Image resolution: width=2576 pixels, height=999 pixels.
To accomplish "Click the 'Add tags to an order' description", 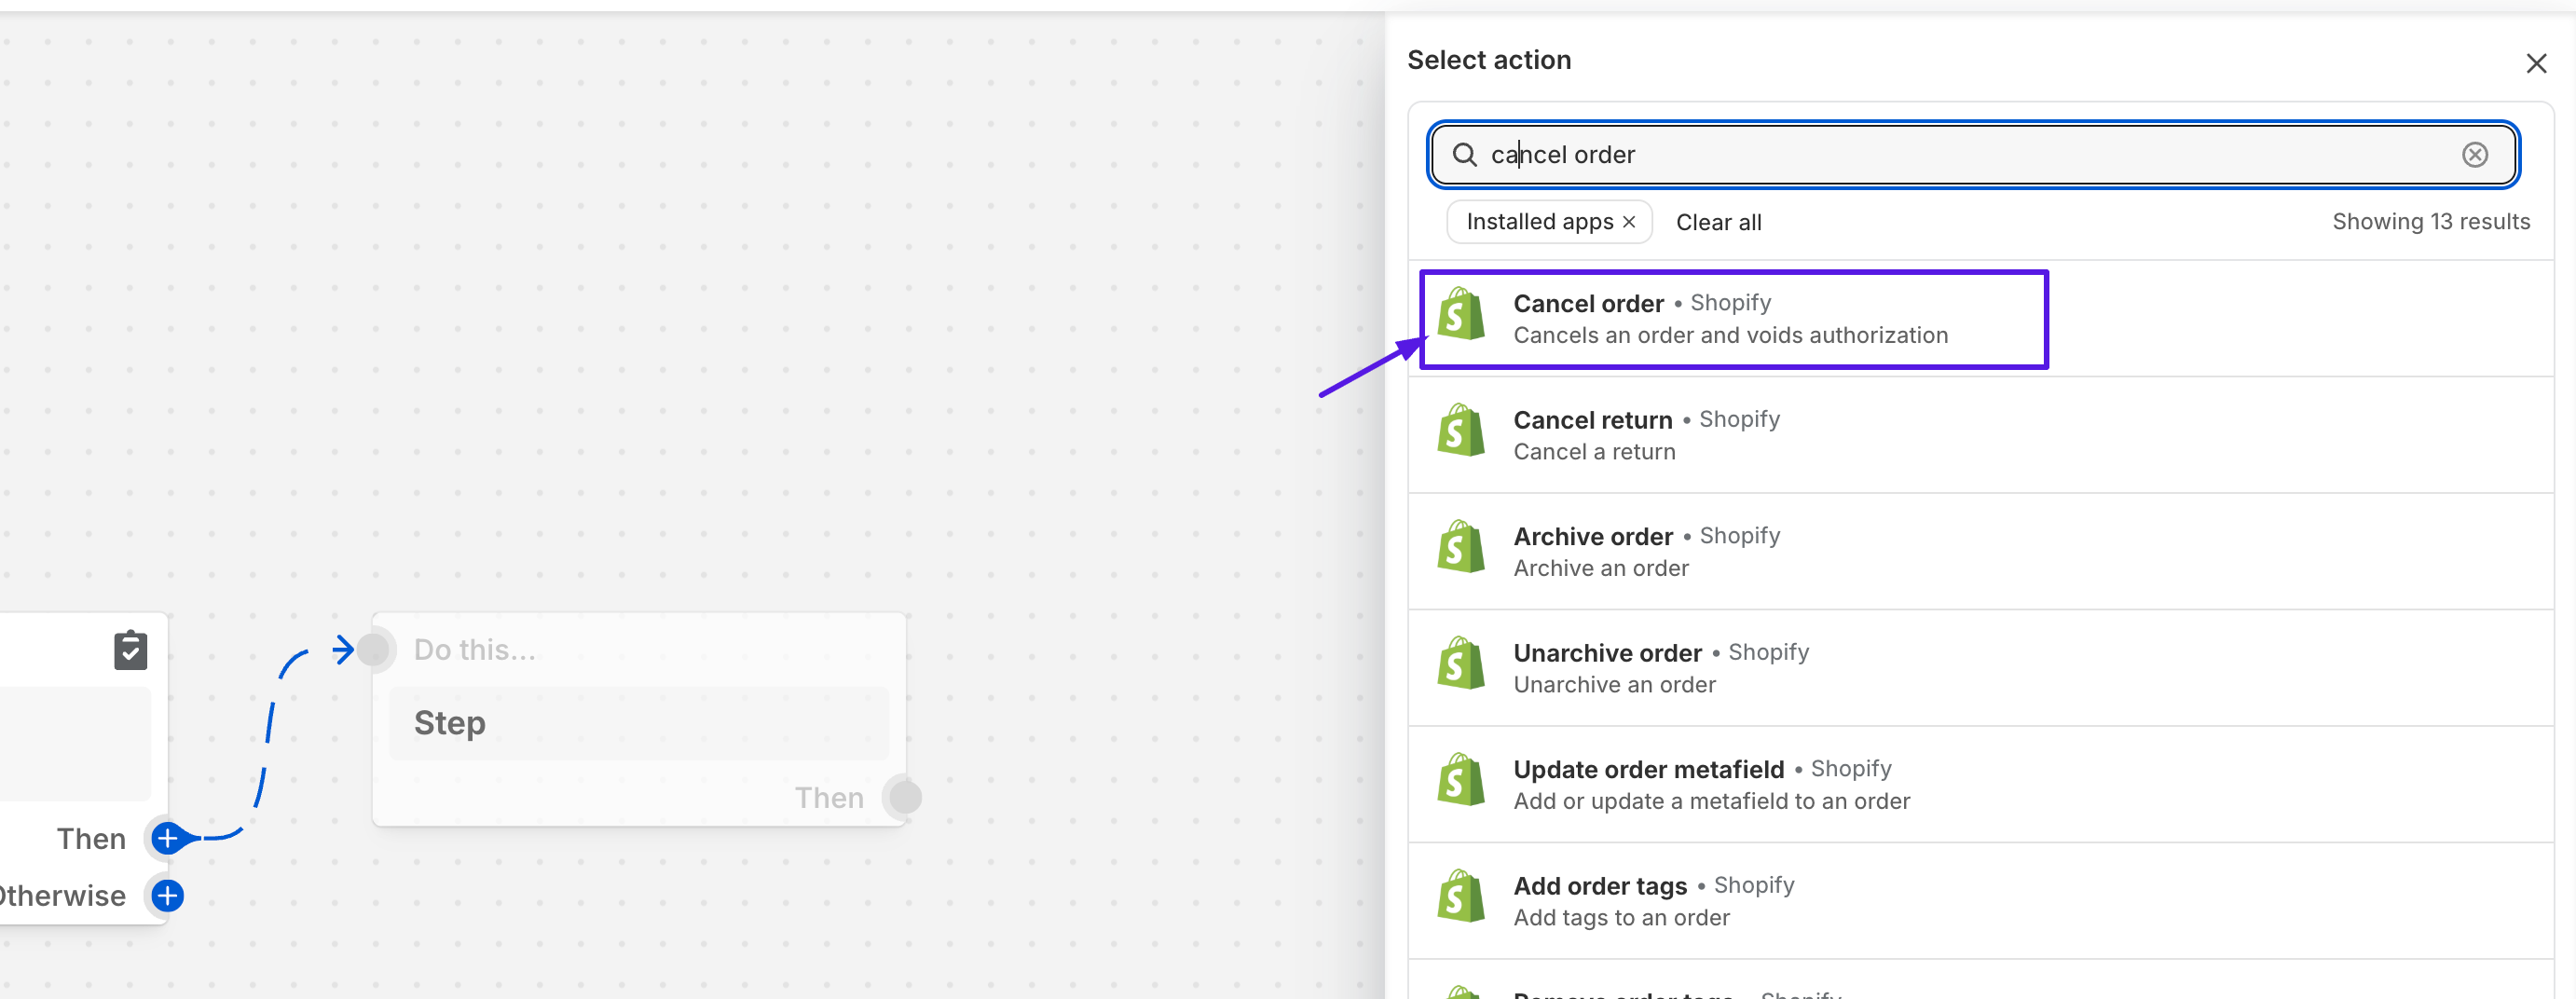I will coord(1621,917).
